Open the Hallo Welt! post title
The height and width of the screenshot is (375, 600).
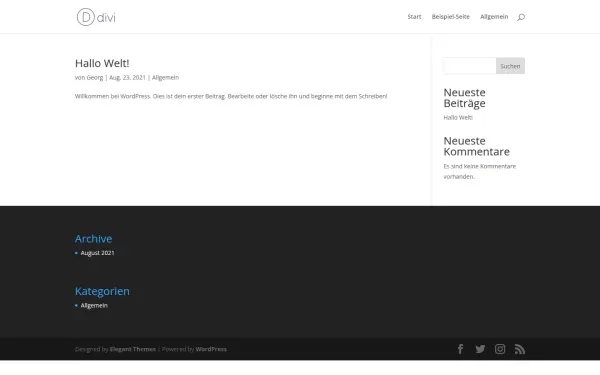(x=102, y=63)
